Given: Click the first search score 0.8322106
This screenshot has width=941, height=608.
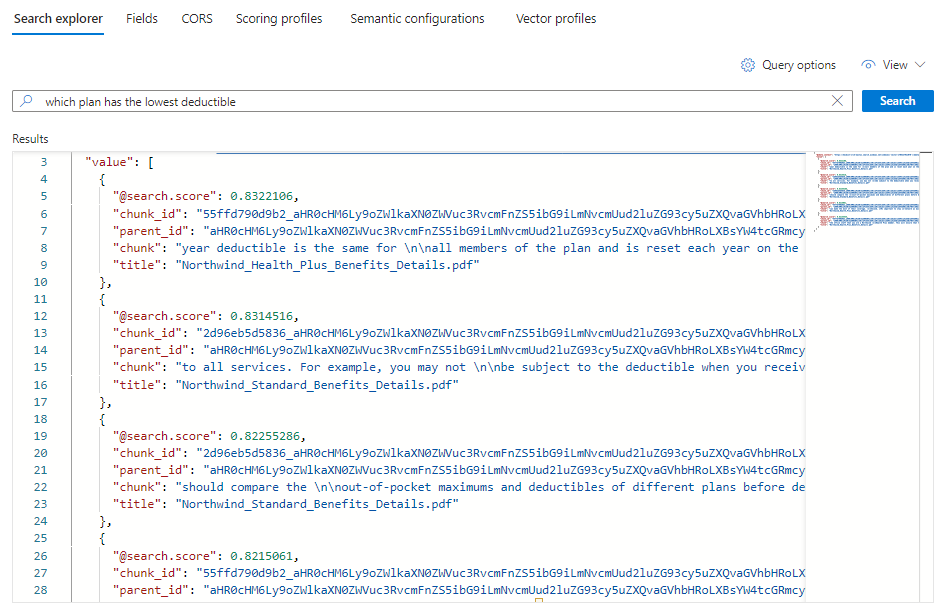Looking at the screenshot, I should coord(262,196).
